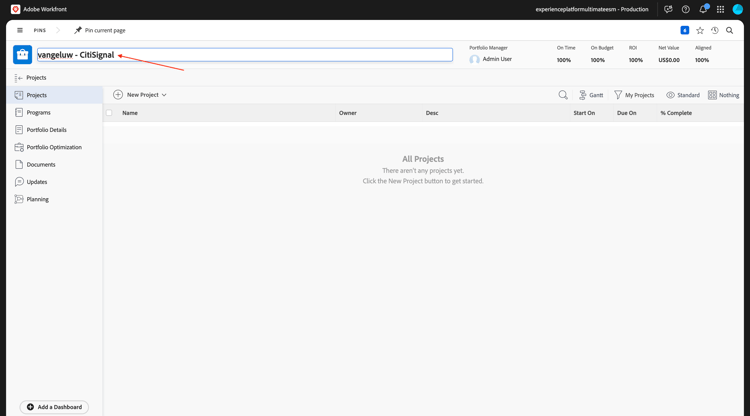750x416 pixels.
Task: Click the Admin User avatar icon
Action: 474,59
